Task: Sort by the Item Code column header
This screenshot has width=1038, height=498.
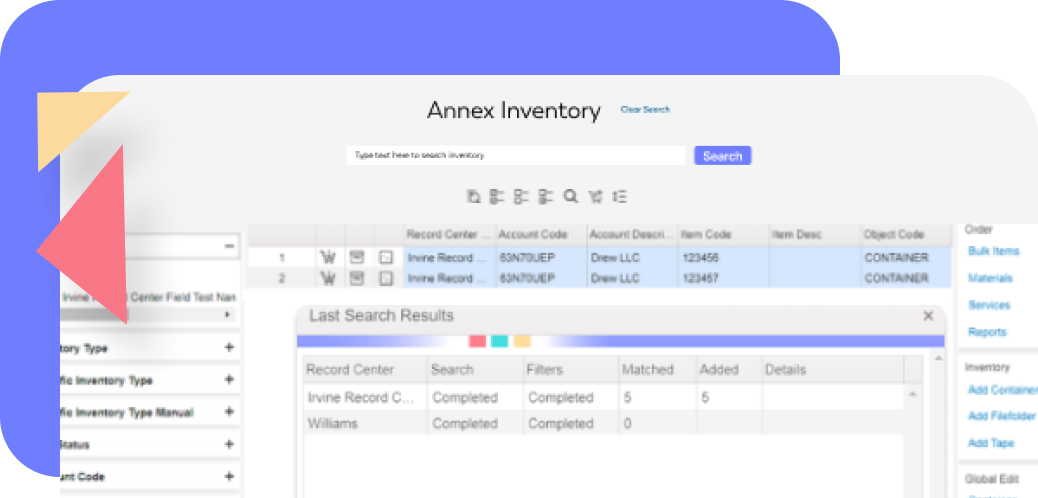Action: click(x=724, y=234)
